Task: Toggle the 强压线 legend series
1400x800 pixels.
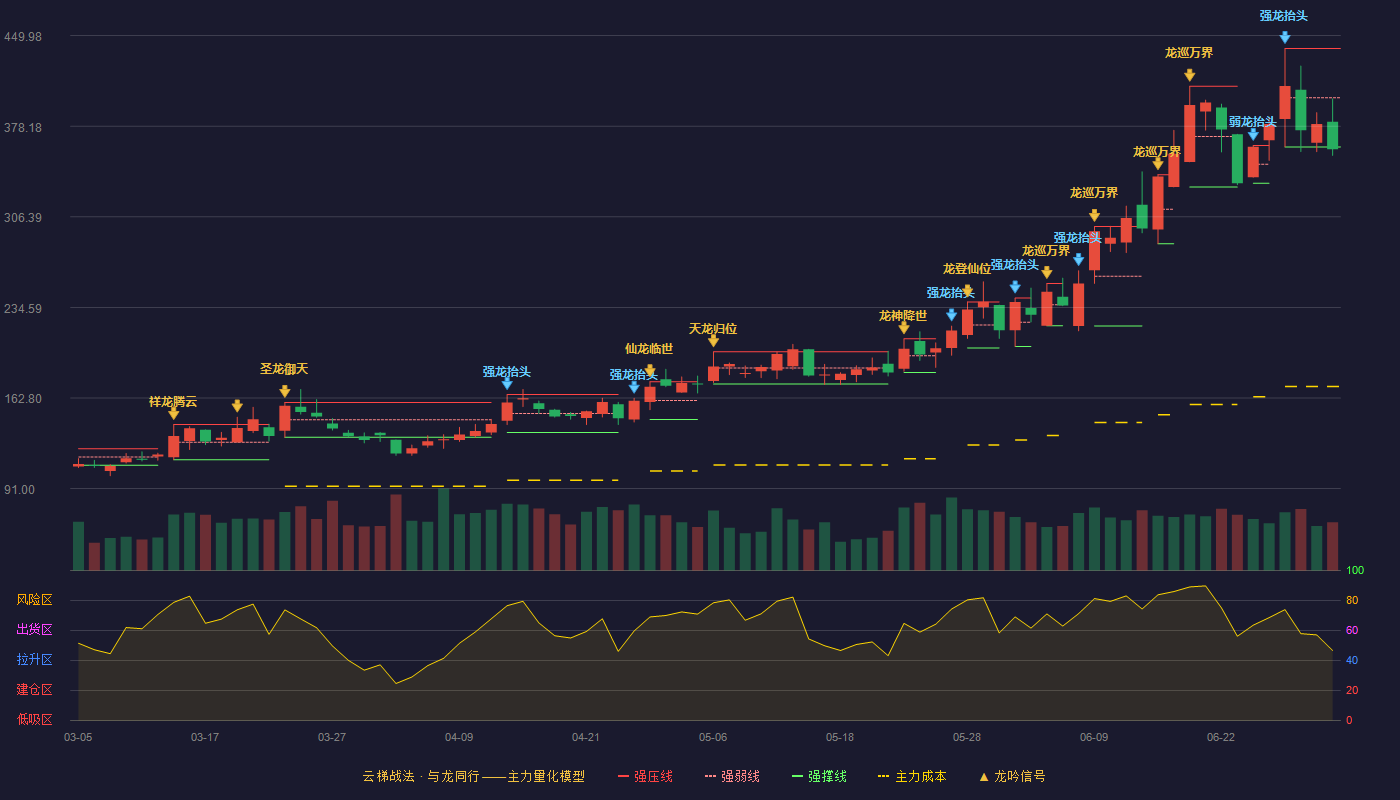Action: 645,776
